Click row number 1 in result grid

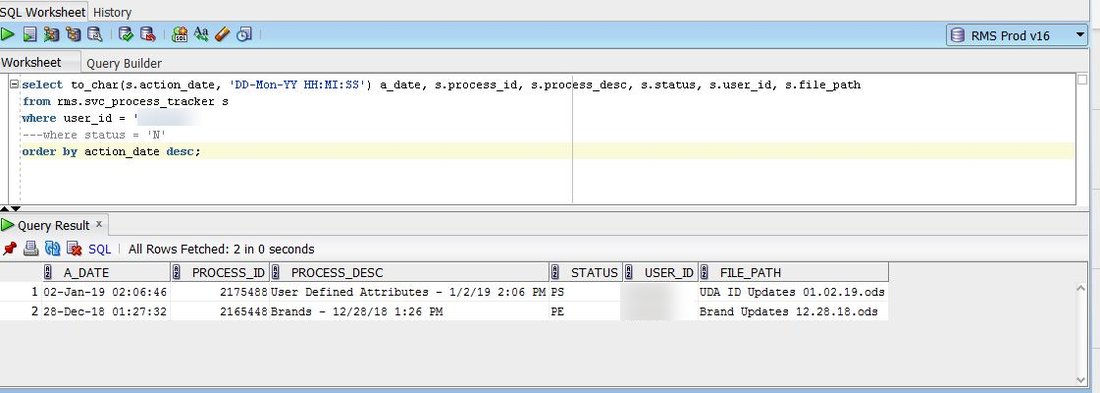coord(35,292)
